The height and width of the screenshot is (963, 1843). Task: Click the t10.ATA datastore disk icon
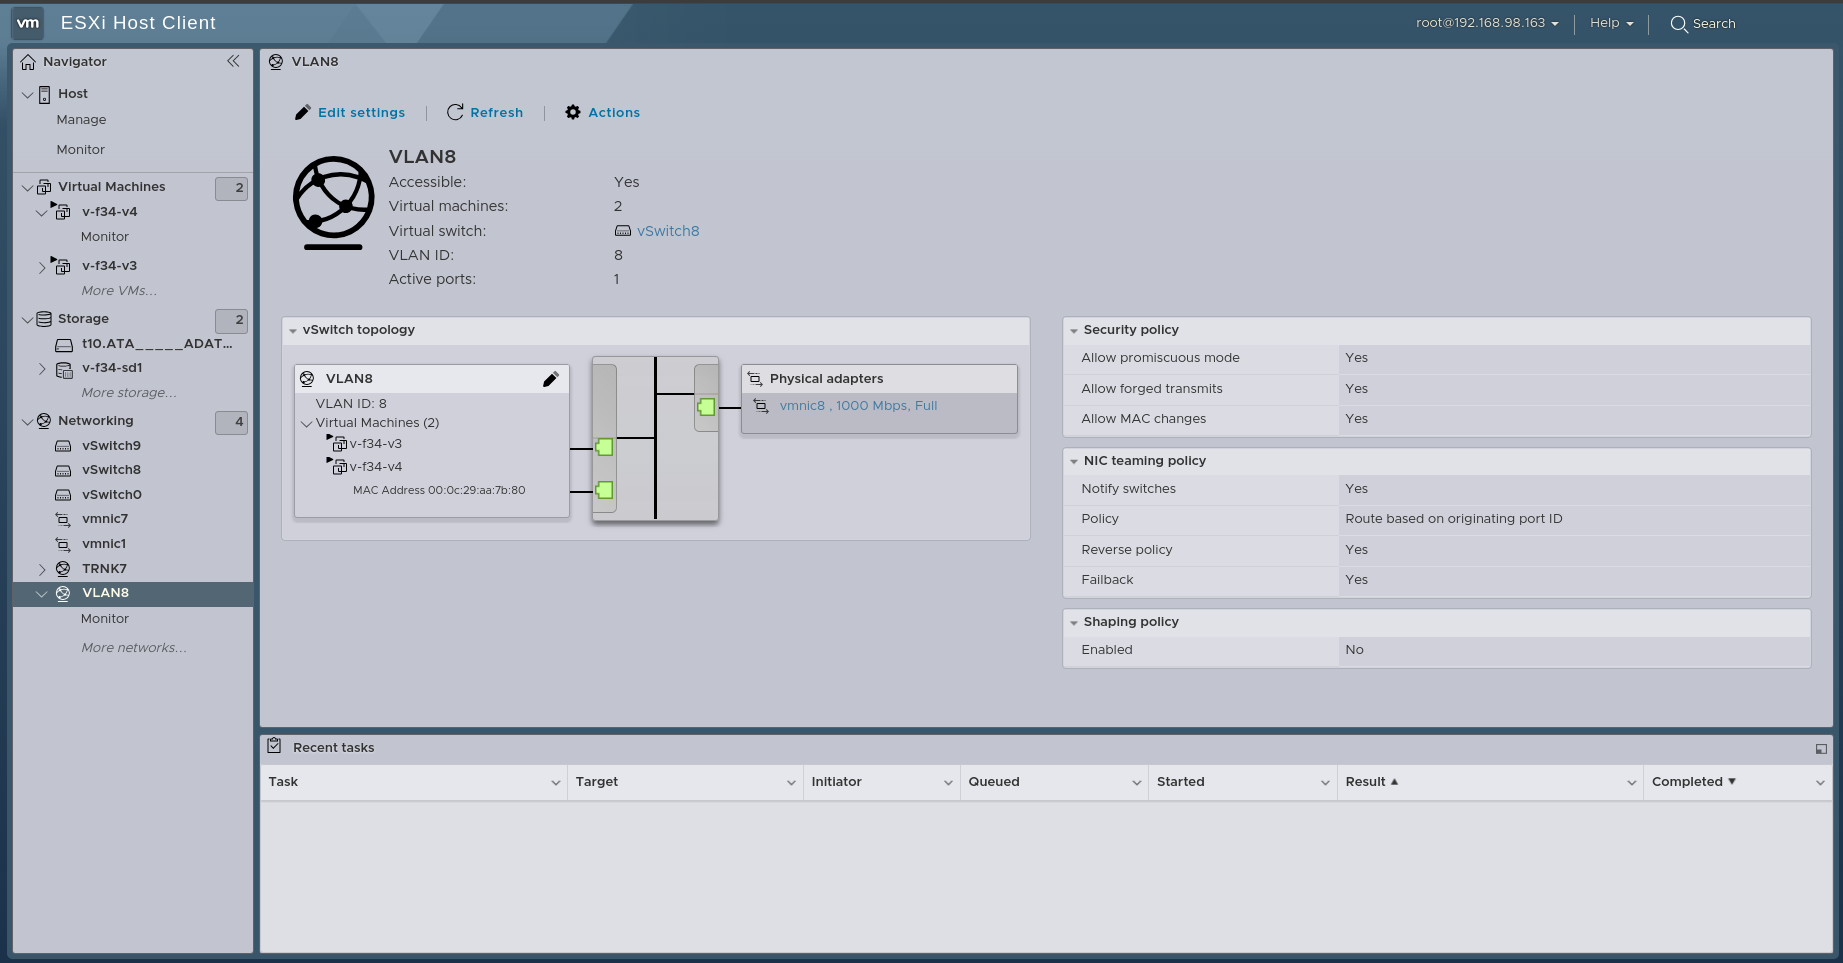pyautogui.click(x=64, y=344)
